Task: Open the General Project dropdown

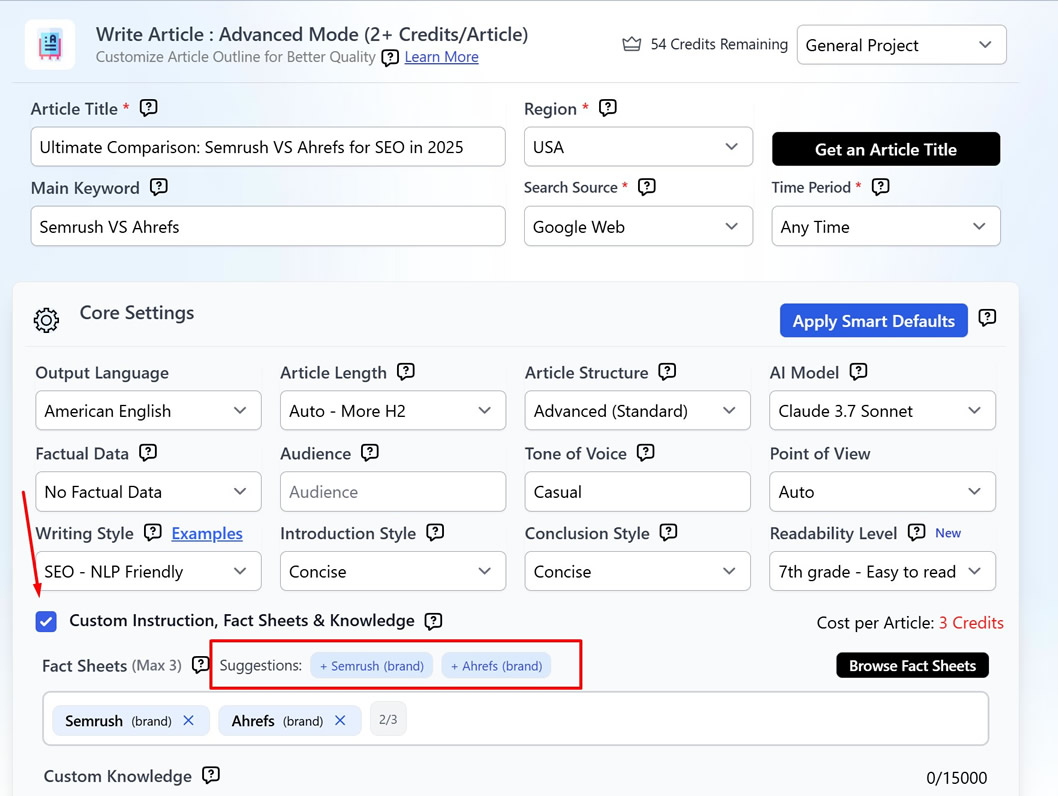Action: 901,45
